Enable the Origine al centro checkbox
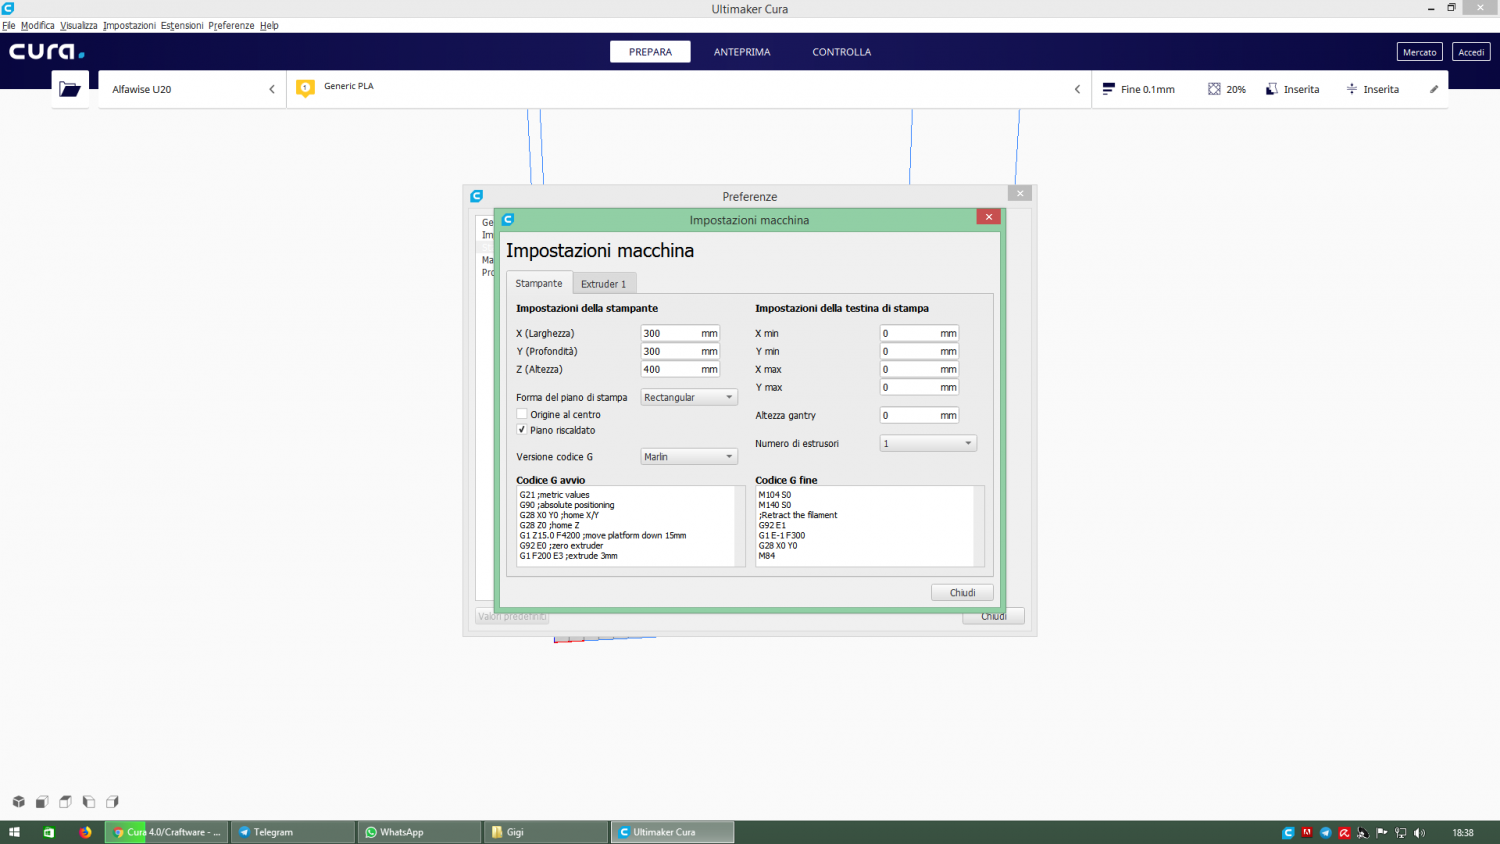The image size is (1500, 844). (x=522, y=414)
